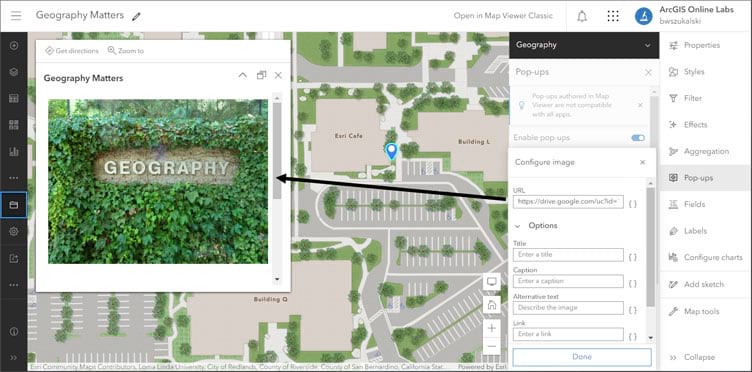Click the blue map pin marker
The width and height of the screenshot is (752, 372).
point(392,151)
